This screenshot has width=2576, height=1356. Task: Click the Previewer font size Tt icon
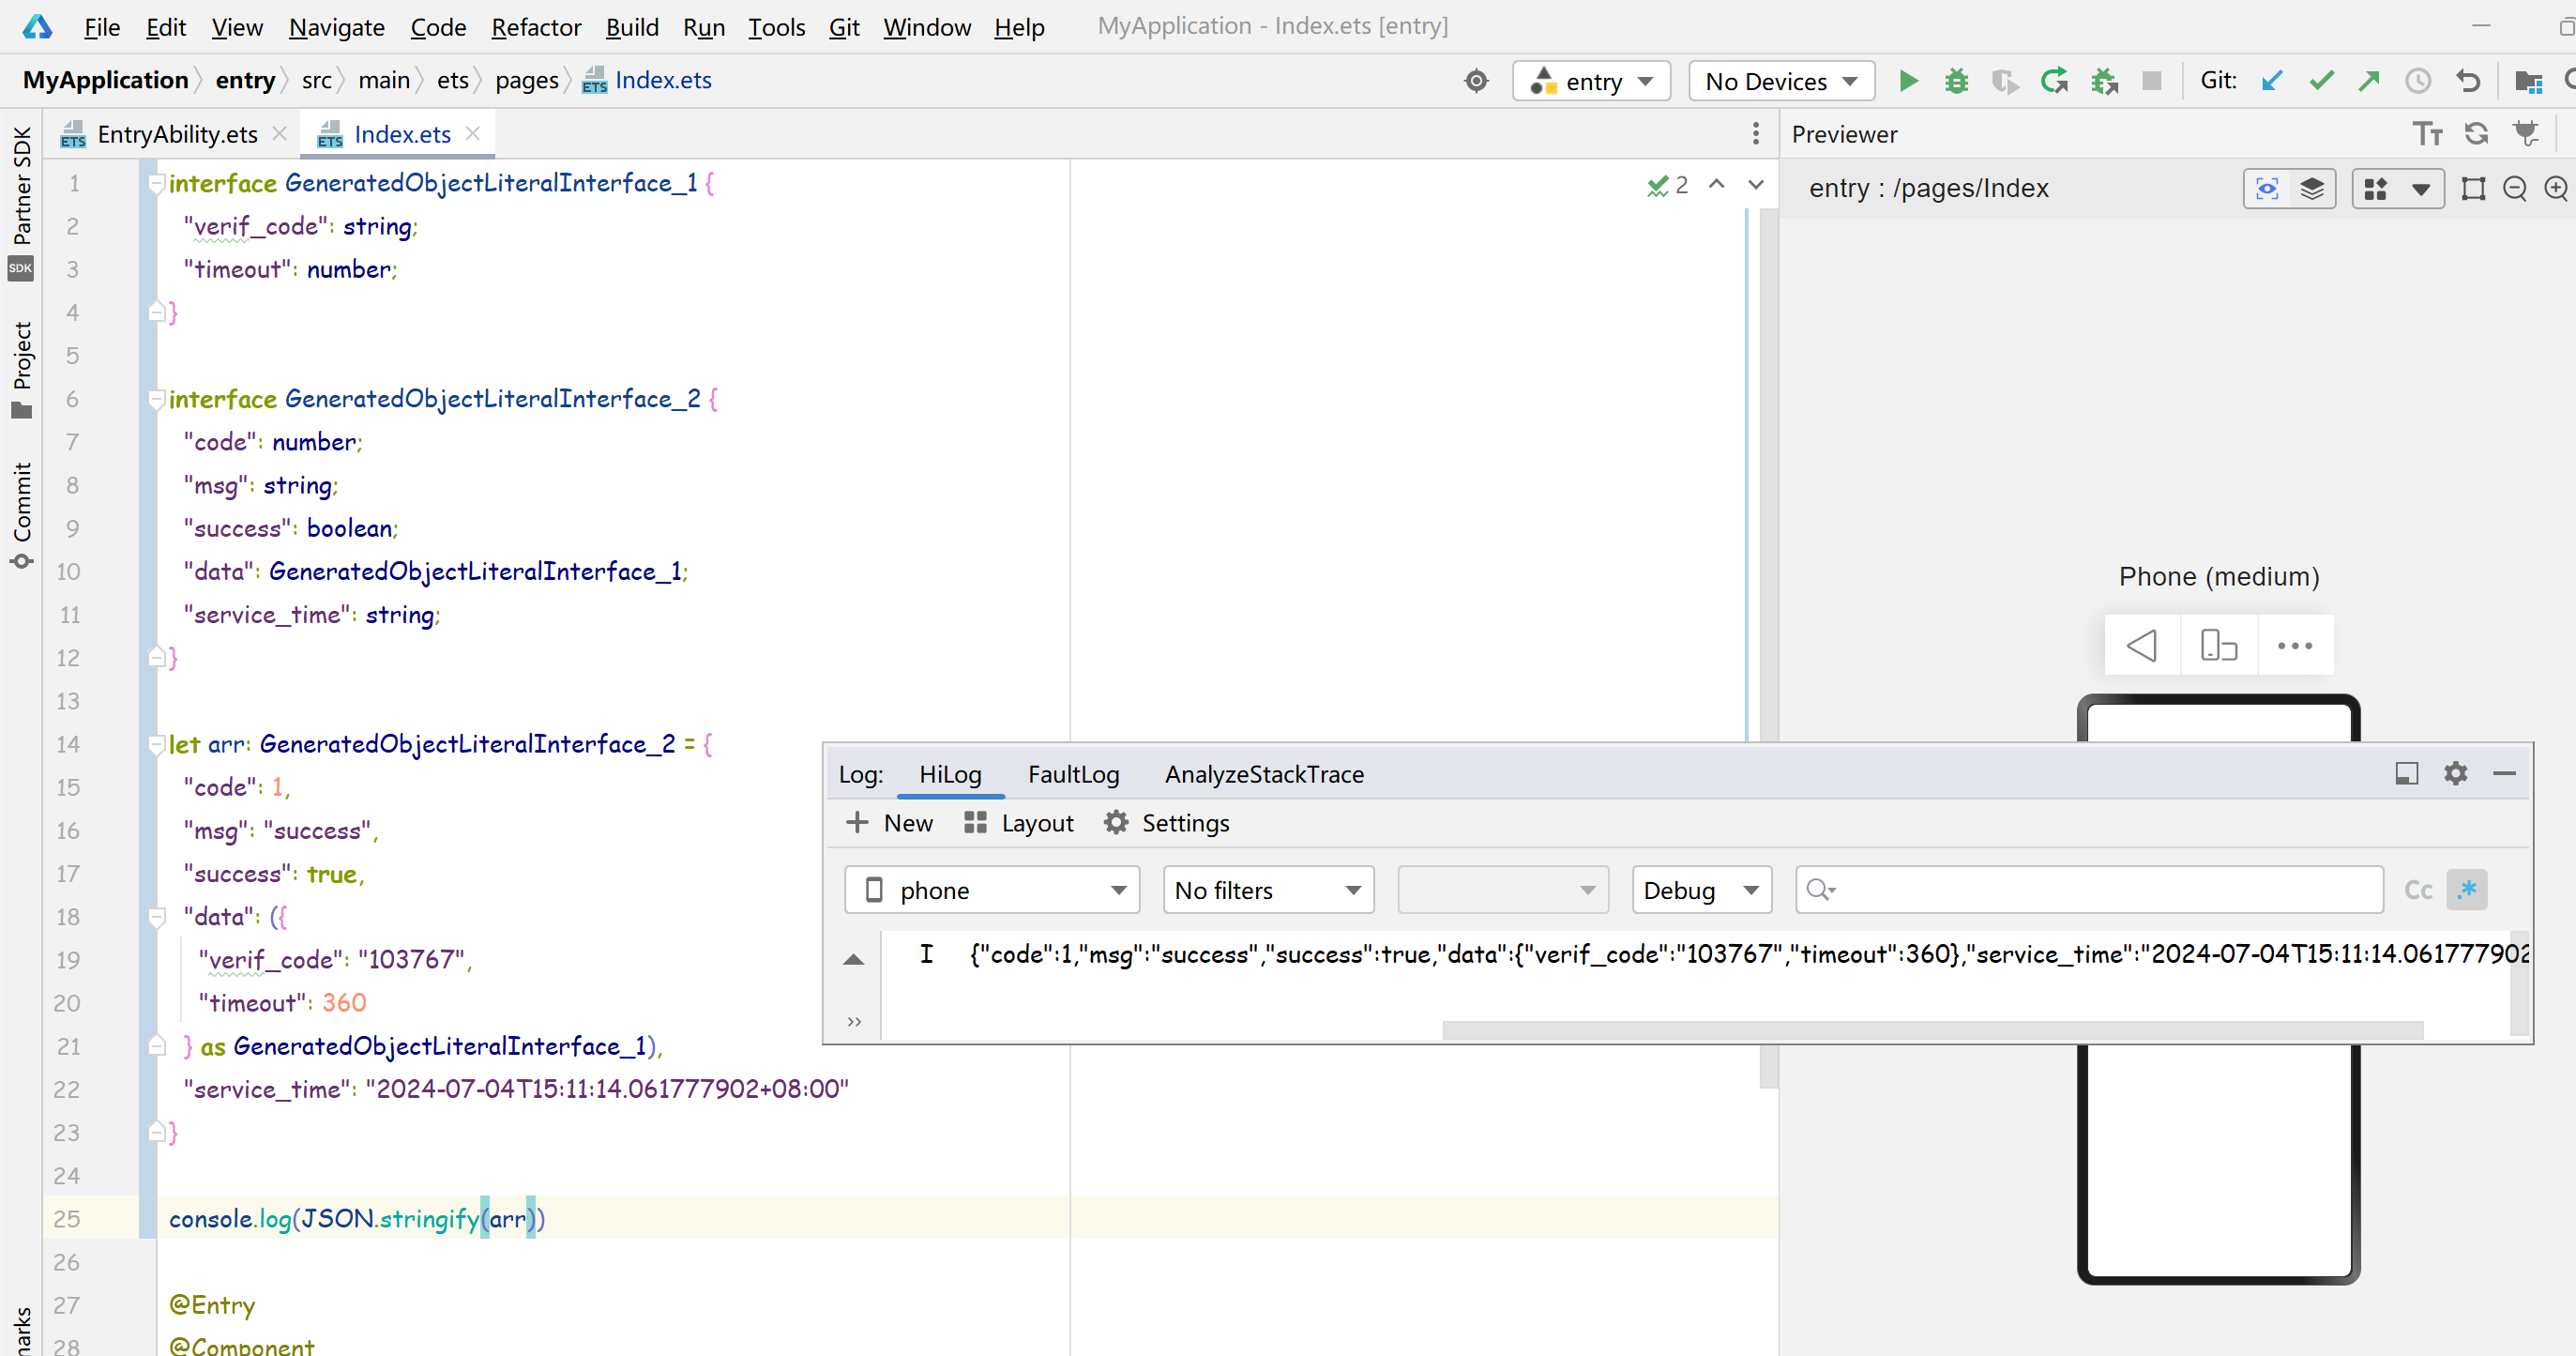click(x=2427, y=134)
